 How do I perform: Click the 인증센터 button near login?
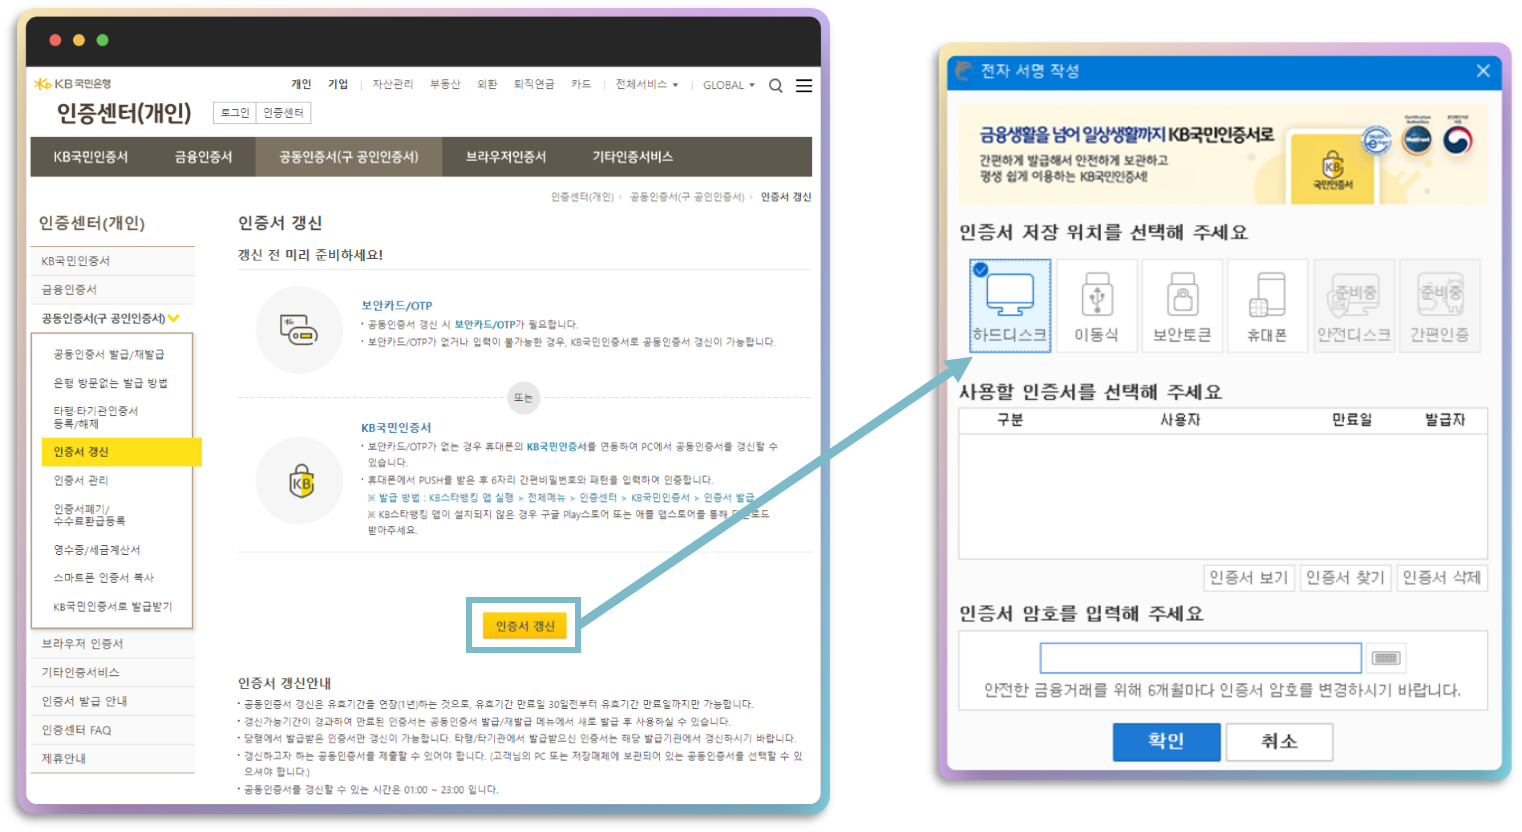283,113
